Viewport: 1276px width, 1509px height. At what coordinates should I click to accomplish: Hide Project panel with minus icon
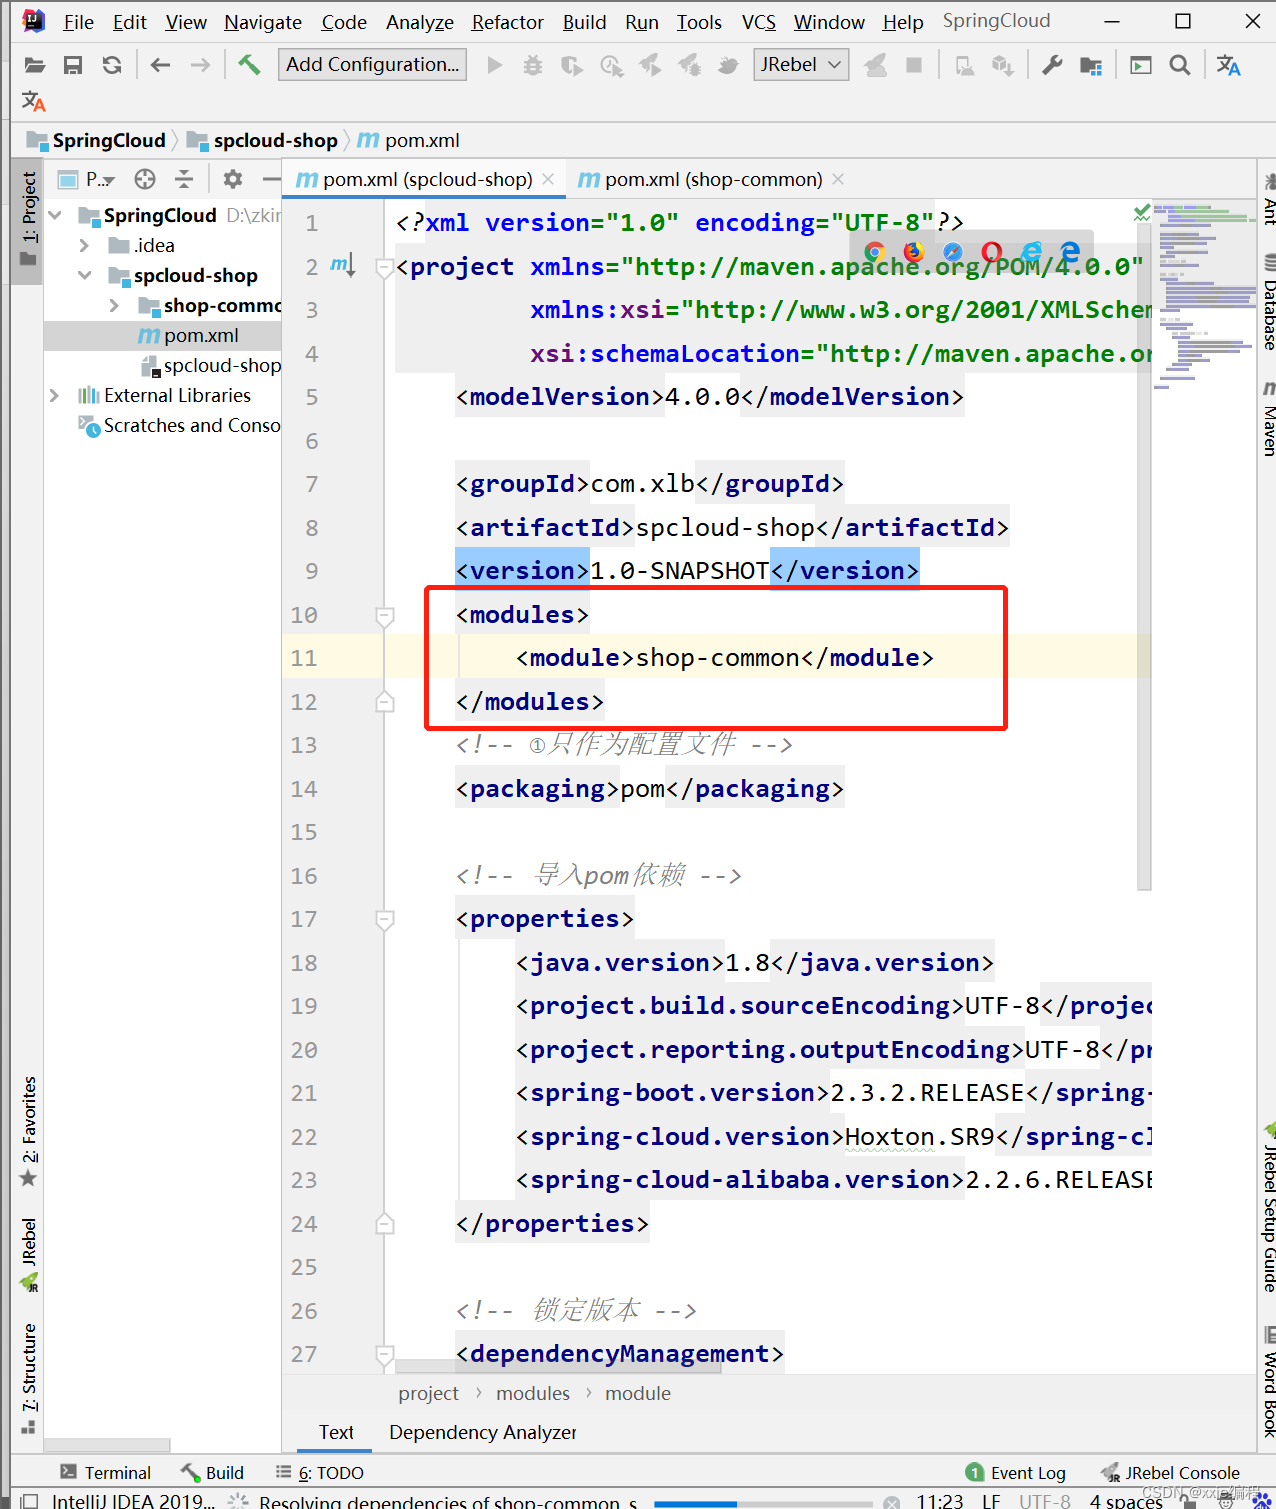(x=271, y=179)
